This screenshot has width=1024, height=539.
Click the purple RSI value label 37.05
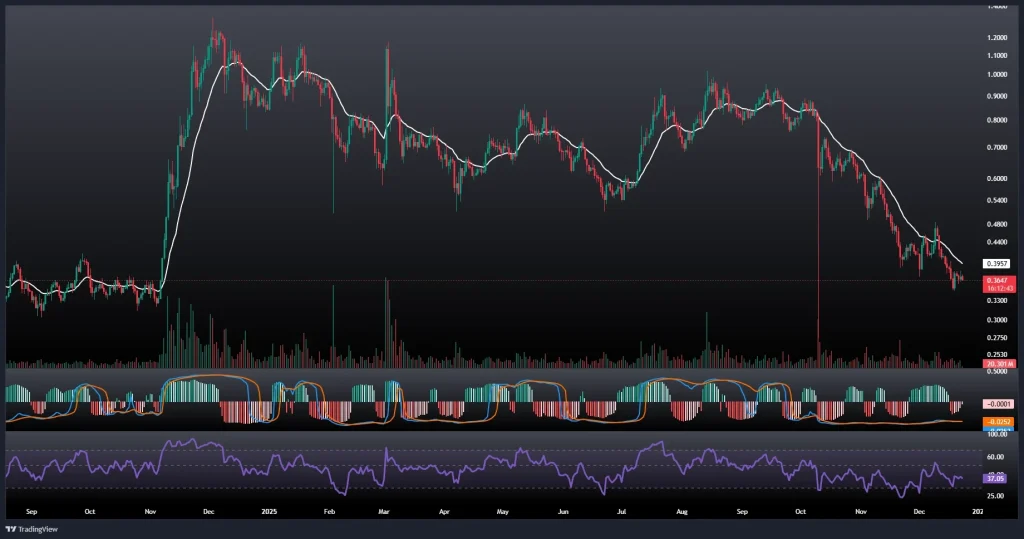coord(994,479)
